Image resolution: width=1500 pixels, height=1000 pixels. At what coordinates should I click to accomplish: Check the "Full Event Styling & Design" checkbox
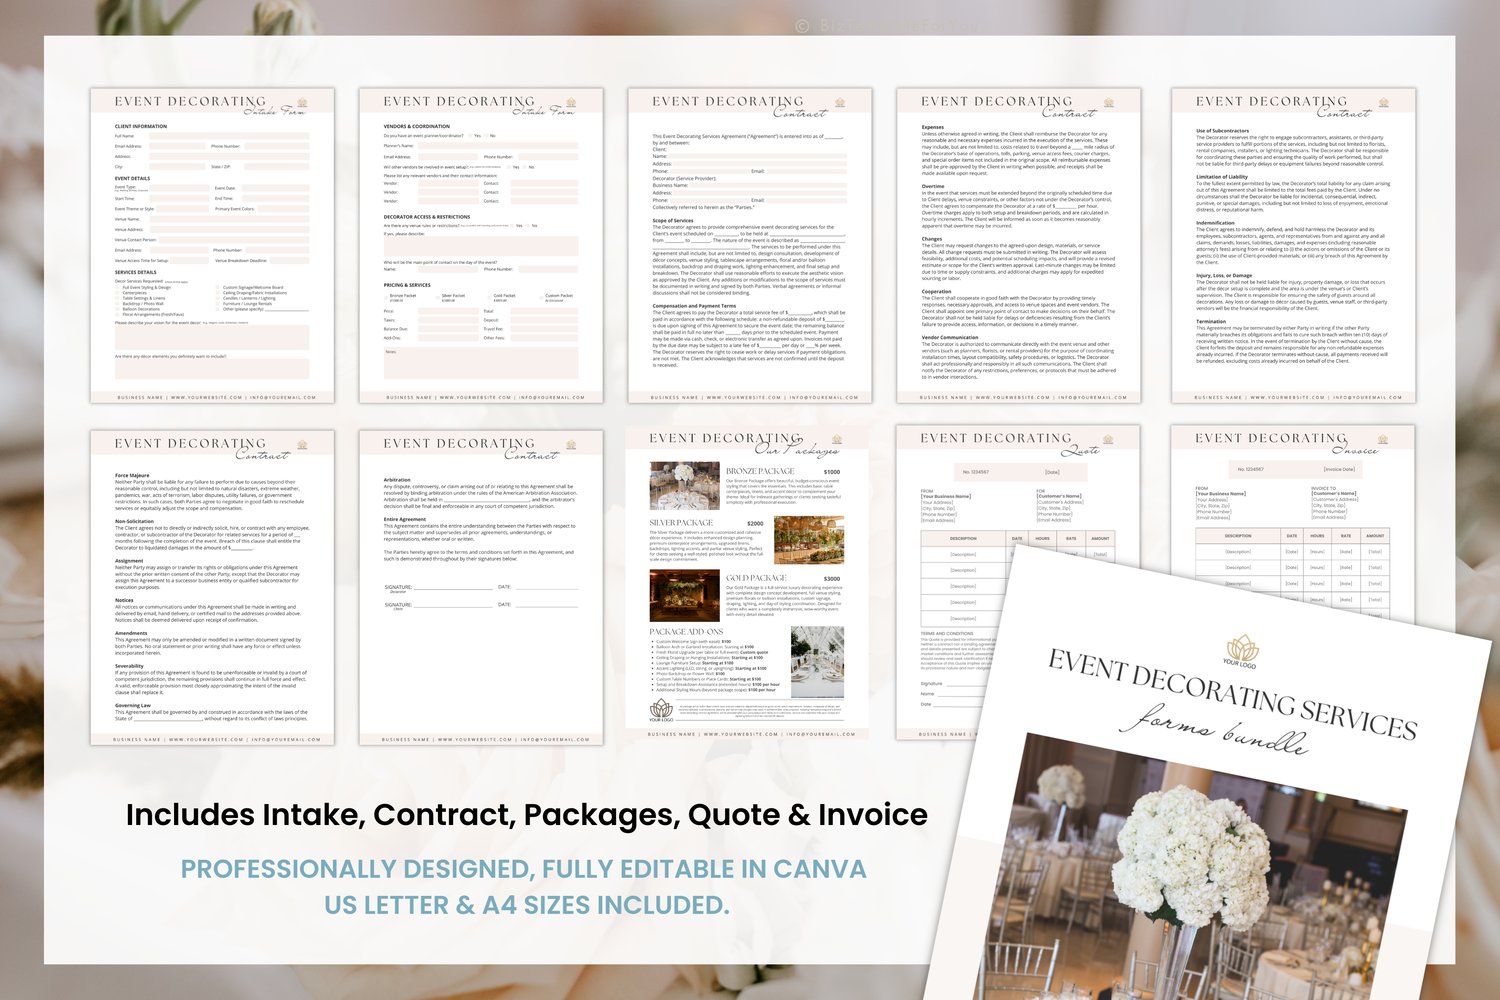point(119,287)
